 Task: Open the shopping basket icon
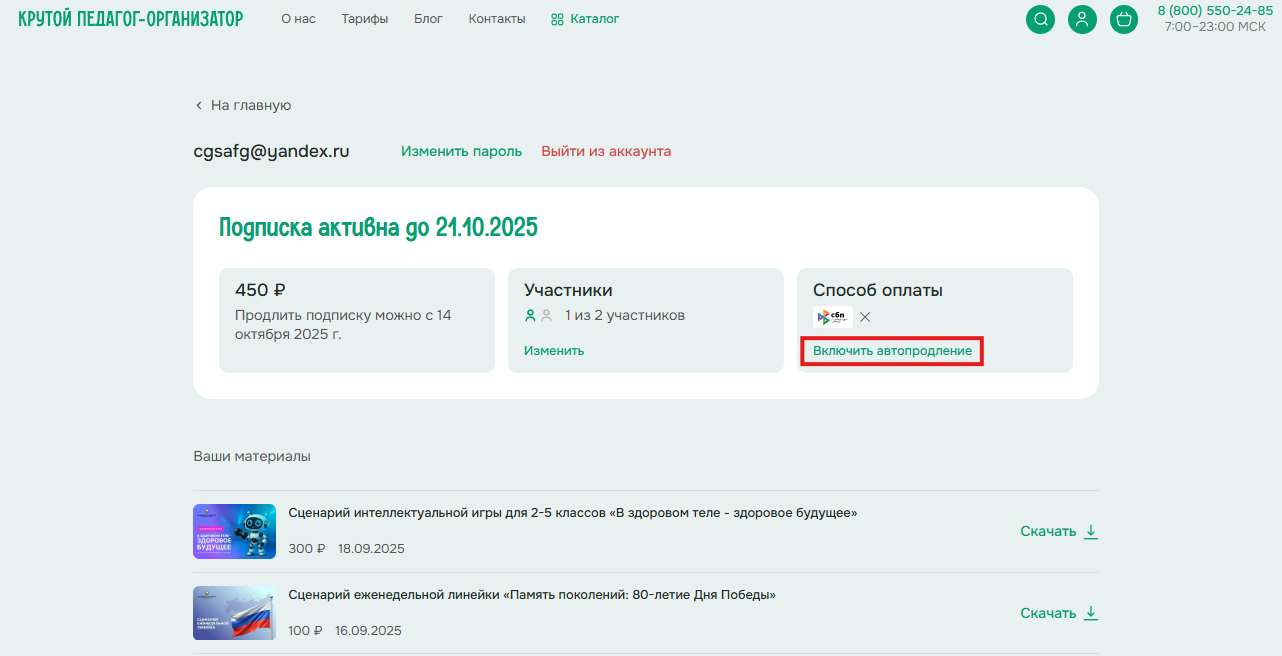1124,19
